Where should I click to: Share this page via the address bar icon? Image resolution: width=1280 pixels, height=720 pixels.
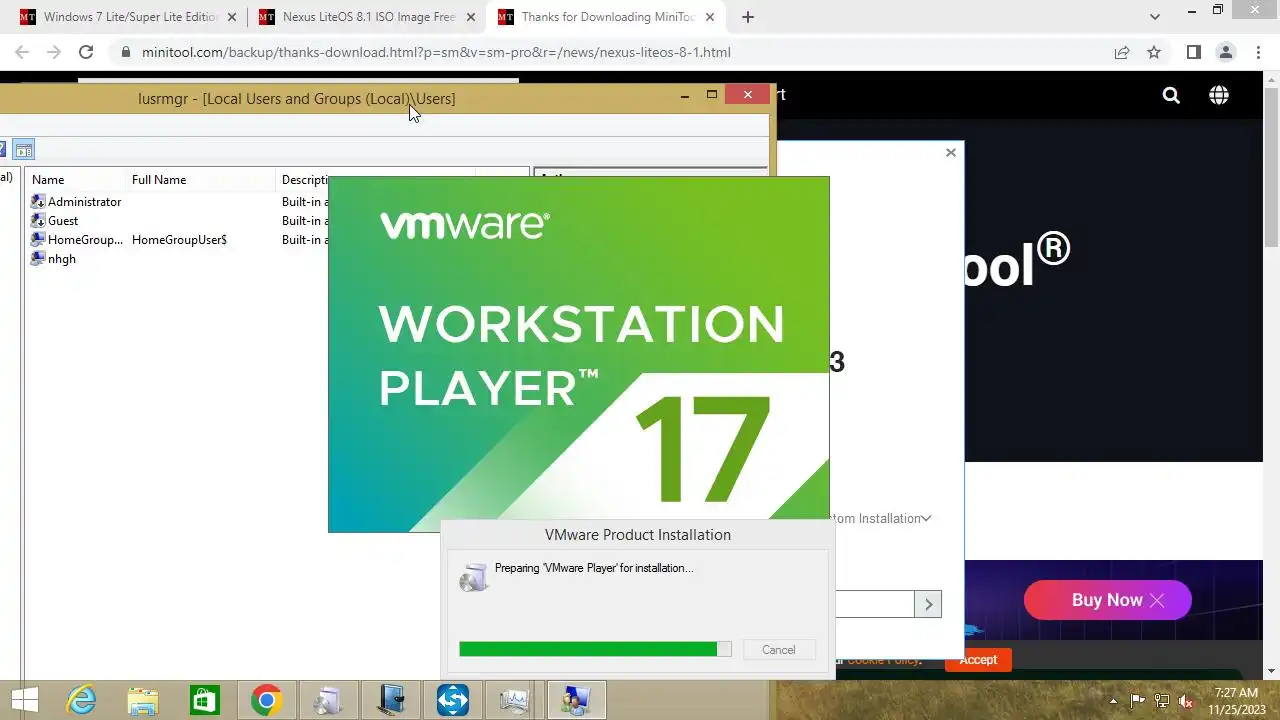[1122, 52]
